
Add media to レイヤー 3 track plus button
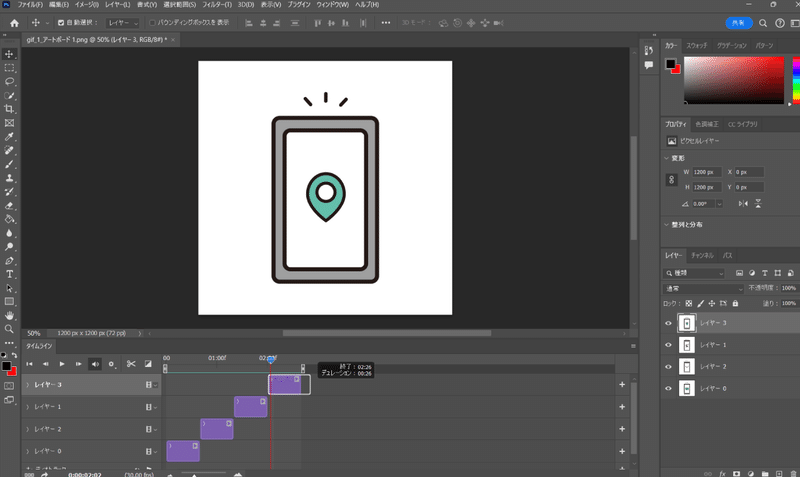tap(622, 385)
